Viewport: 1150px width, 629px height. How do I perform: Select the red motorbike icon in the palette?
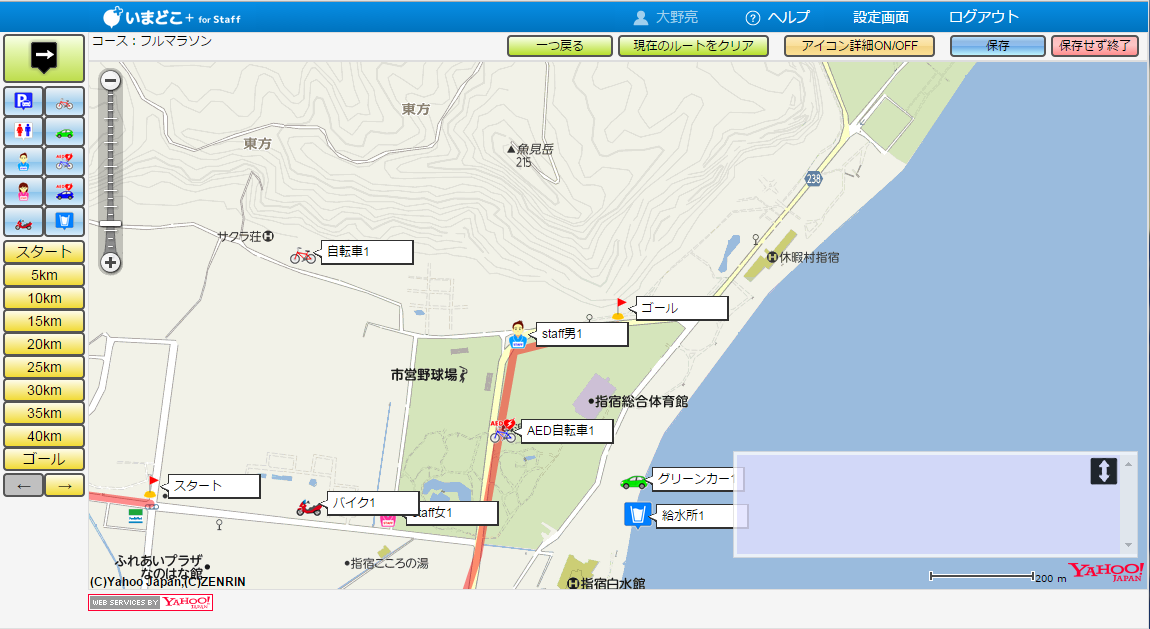(x=24, y=222)
